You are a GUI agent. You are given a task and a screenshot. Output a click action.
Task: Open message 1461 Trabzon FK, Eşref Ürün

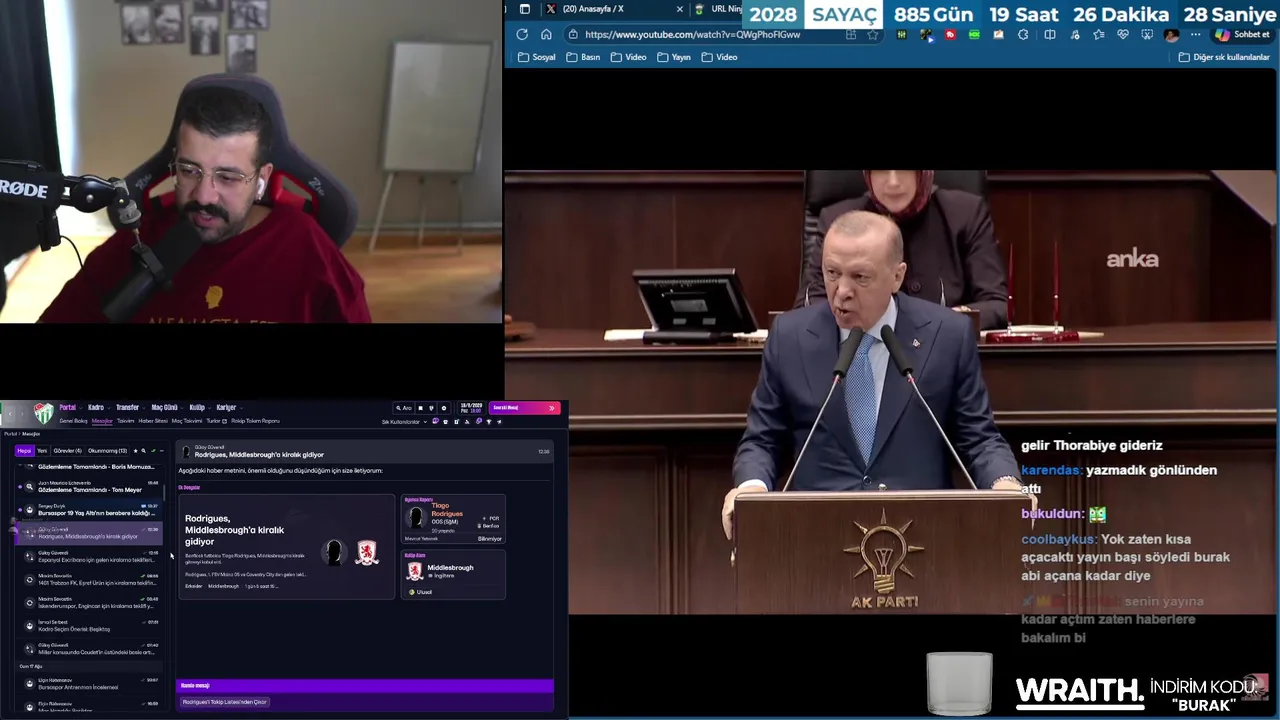[x=89, y=579]
